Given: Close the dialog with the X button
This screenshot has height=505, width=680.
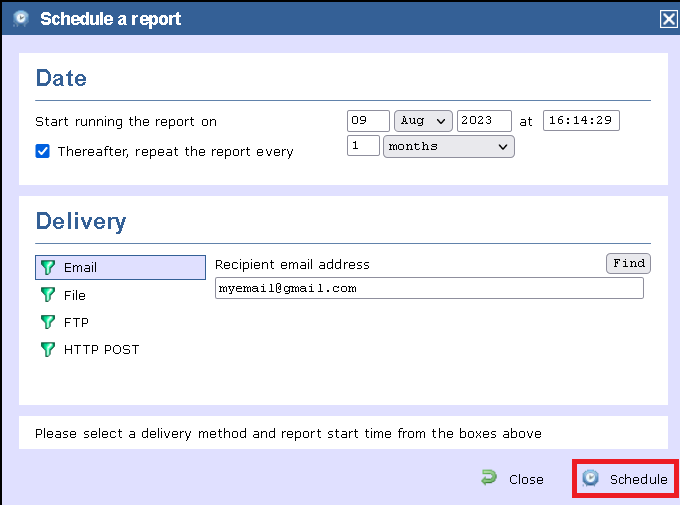Looking at the screenshot, I should click(668, 19).
